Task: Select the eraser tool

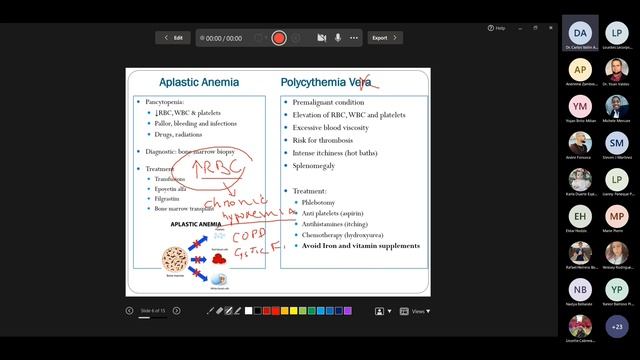Action: (220, 311)
